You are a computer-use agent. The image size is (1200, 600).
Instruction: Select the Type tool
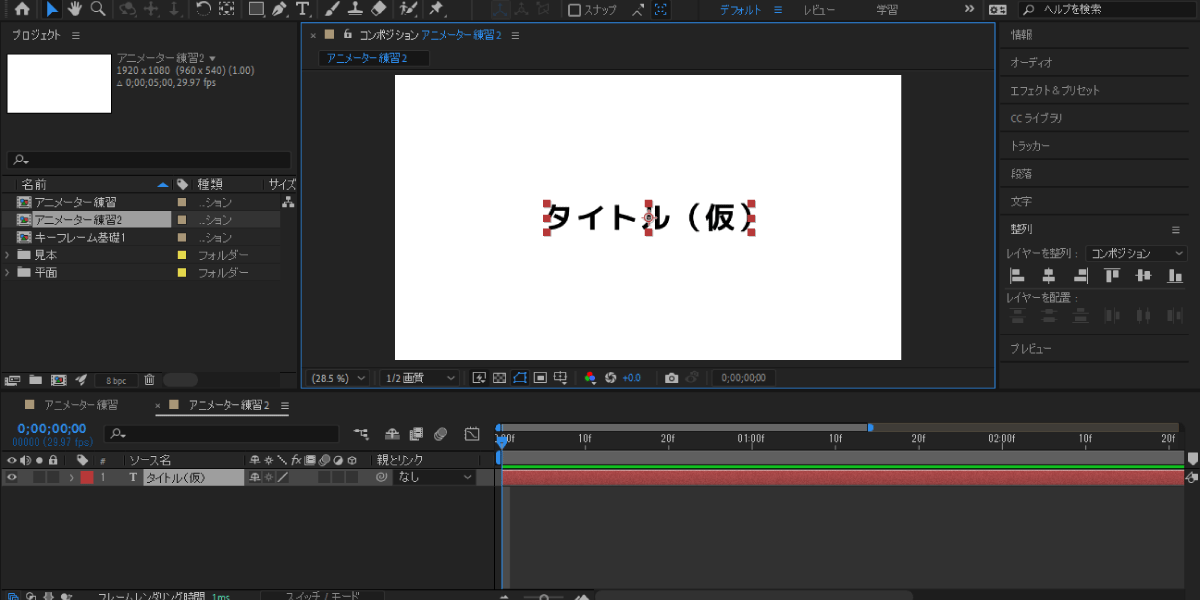pos(302,9)
